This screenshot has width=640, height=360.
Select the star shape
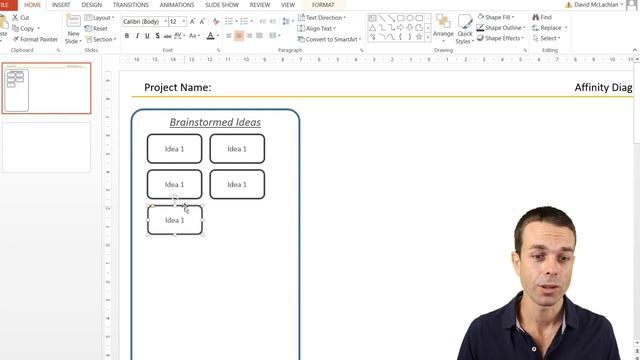click(x=419, y=37)
